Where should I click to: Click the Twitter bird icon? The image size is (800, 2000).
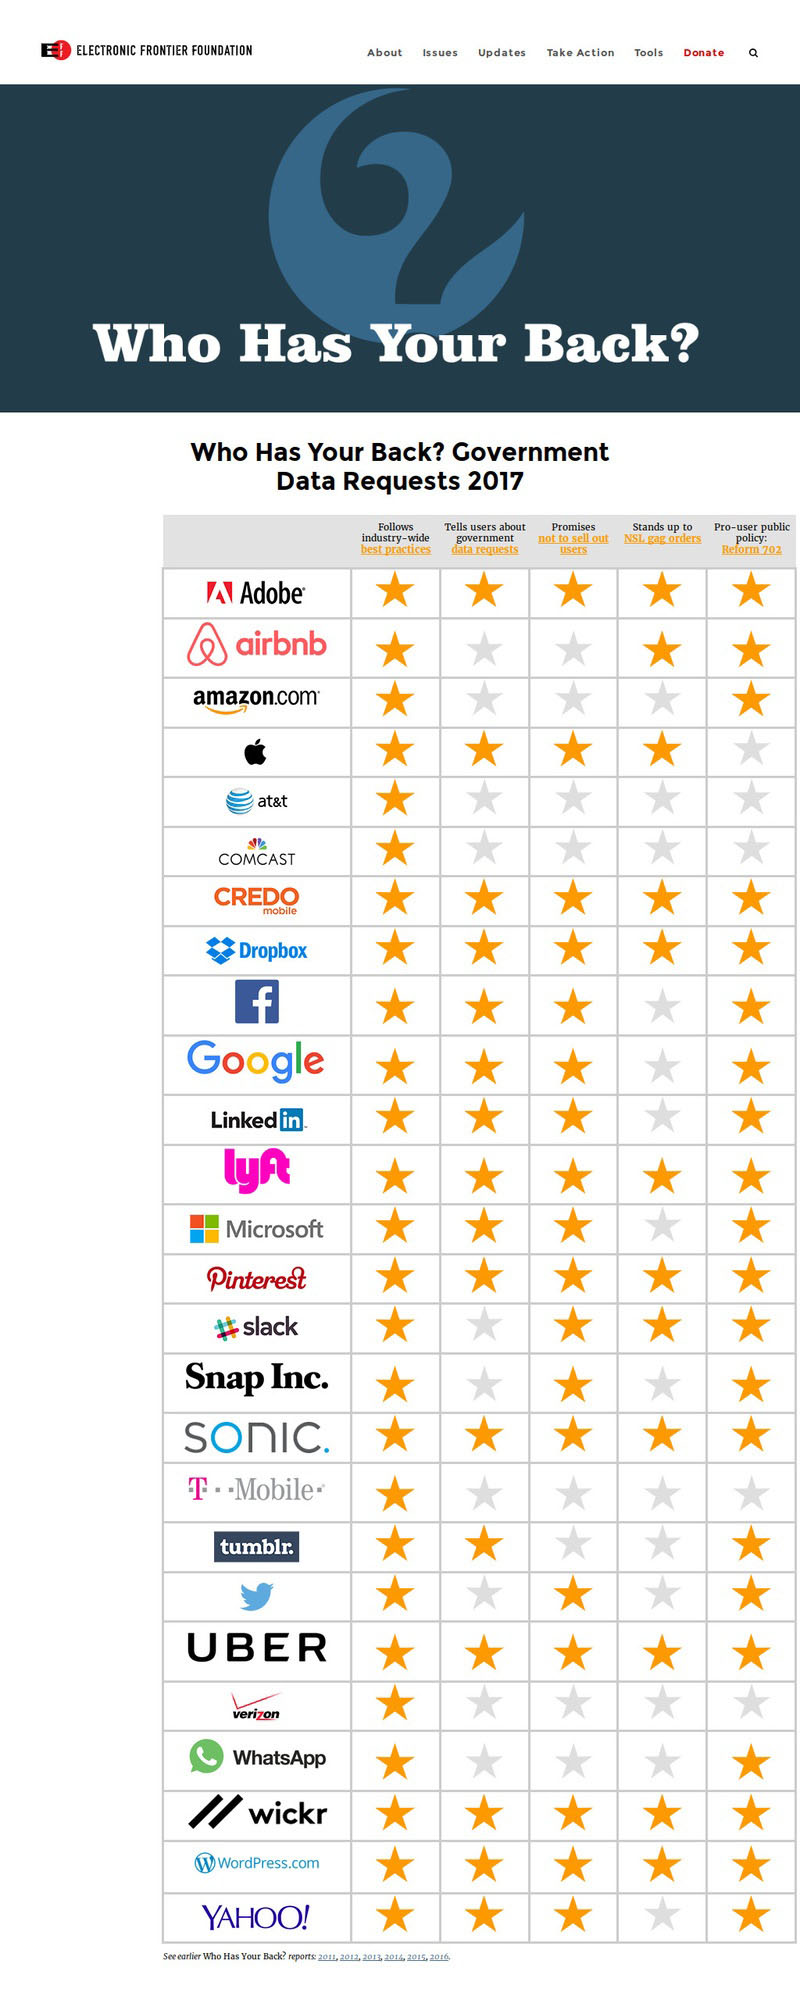(x=256, y=1596)
